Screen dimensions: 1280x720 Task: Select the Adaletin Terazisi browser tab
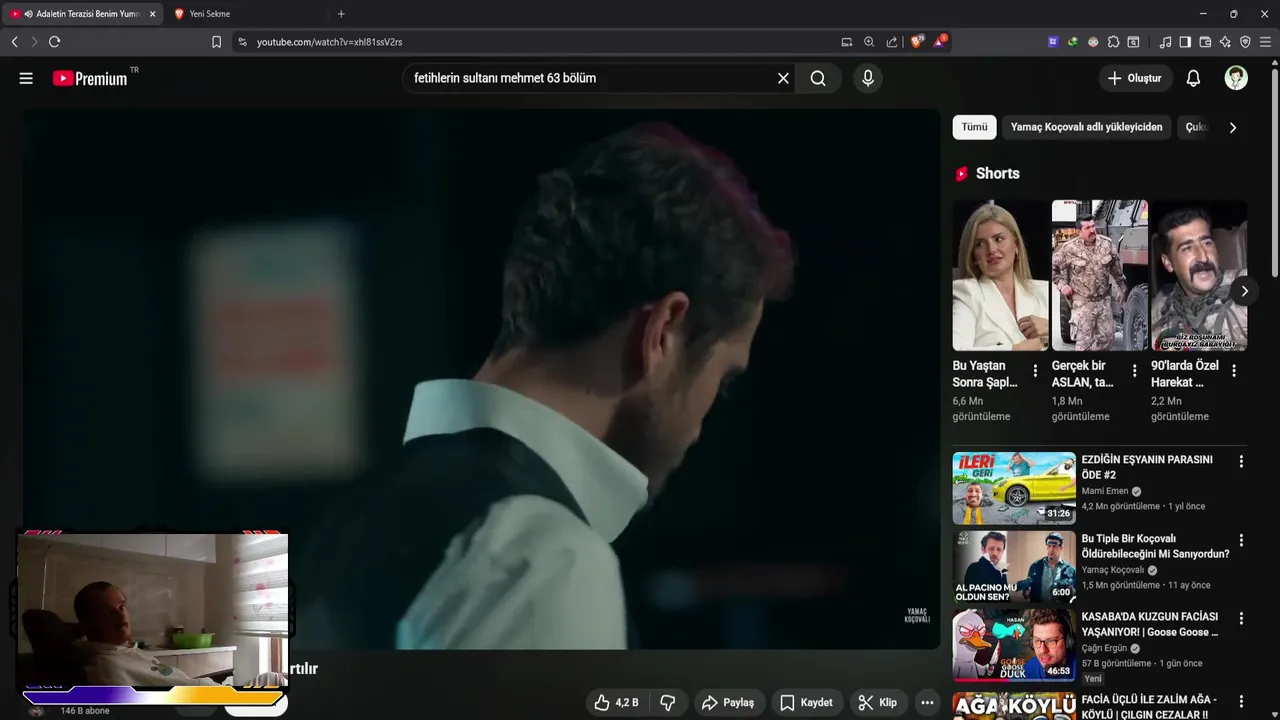point(83,14)
